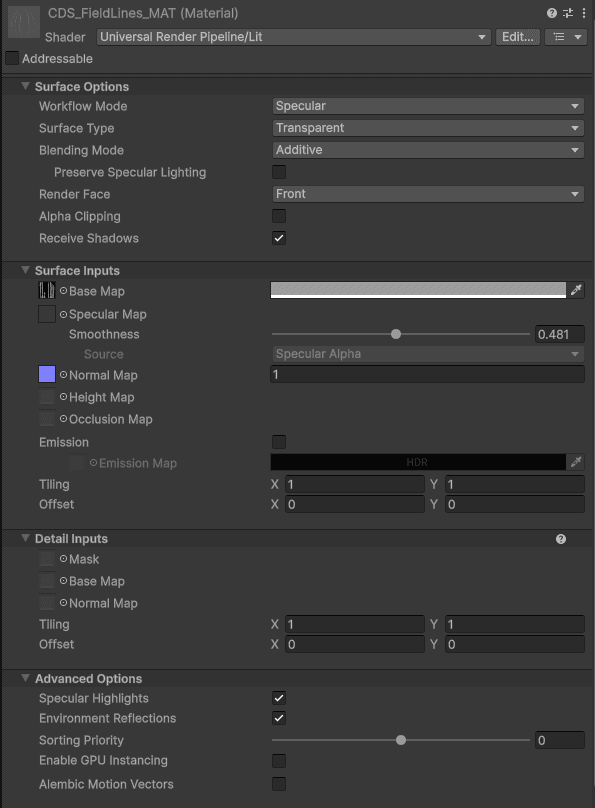
Task: Uncheck Specular Highlights
Action: point(279,698)
